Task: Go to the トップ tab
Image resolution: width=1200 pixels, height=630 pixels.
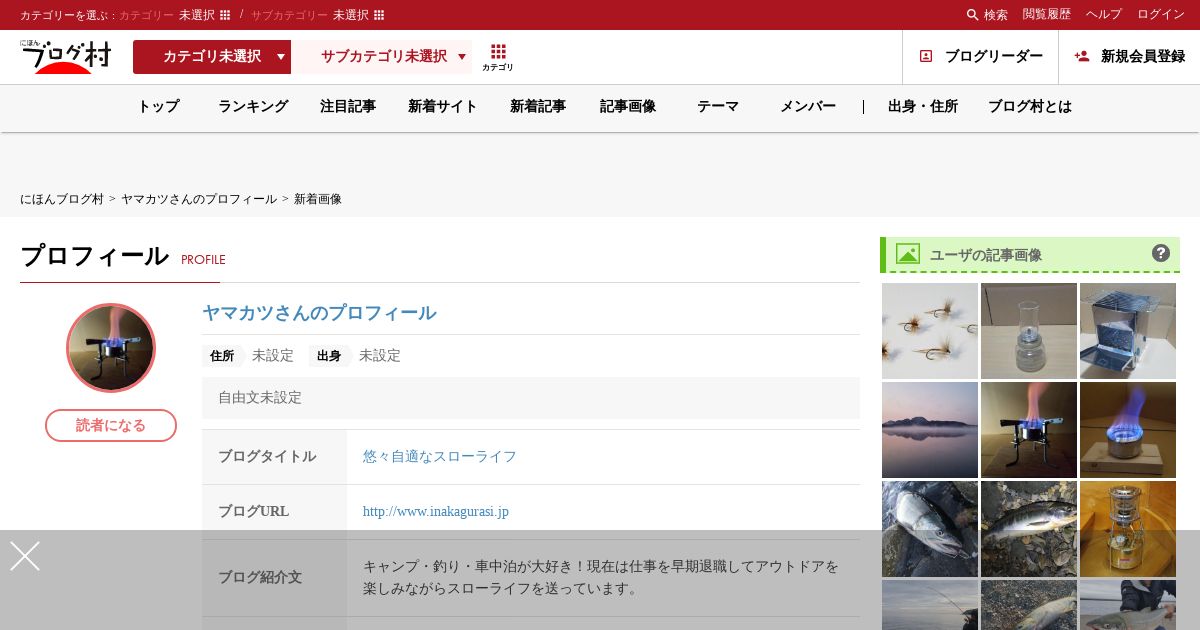Action: tap(159, 106)
